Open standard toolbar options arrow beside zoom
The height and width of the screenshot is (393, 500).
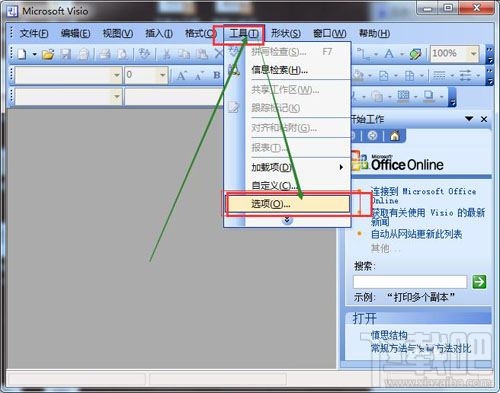pos(489,55)
